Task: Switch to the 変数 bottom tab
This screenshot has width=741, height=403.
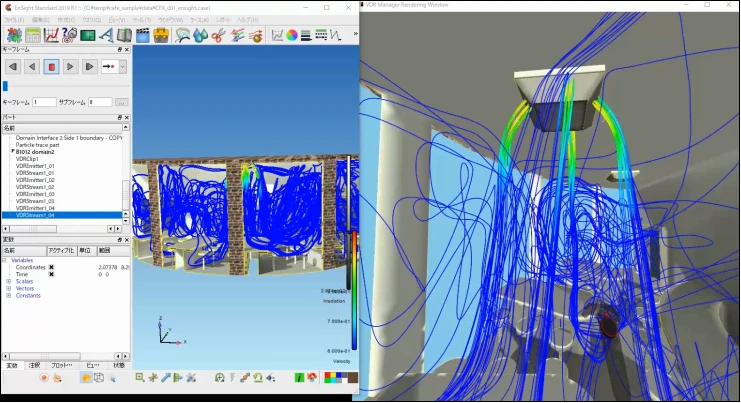Action: 12,365
